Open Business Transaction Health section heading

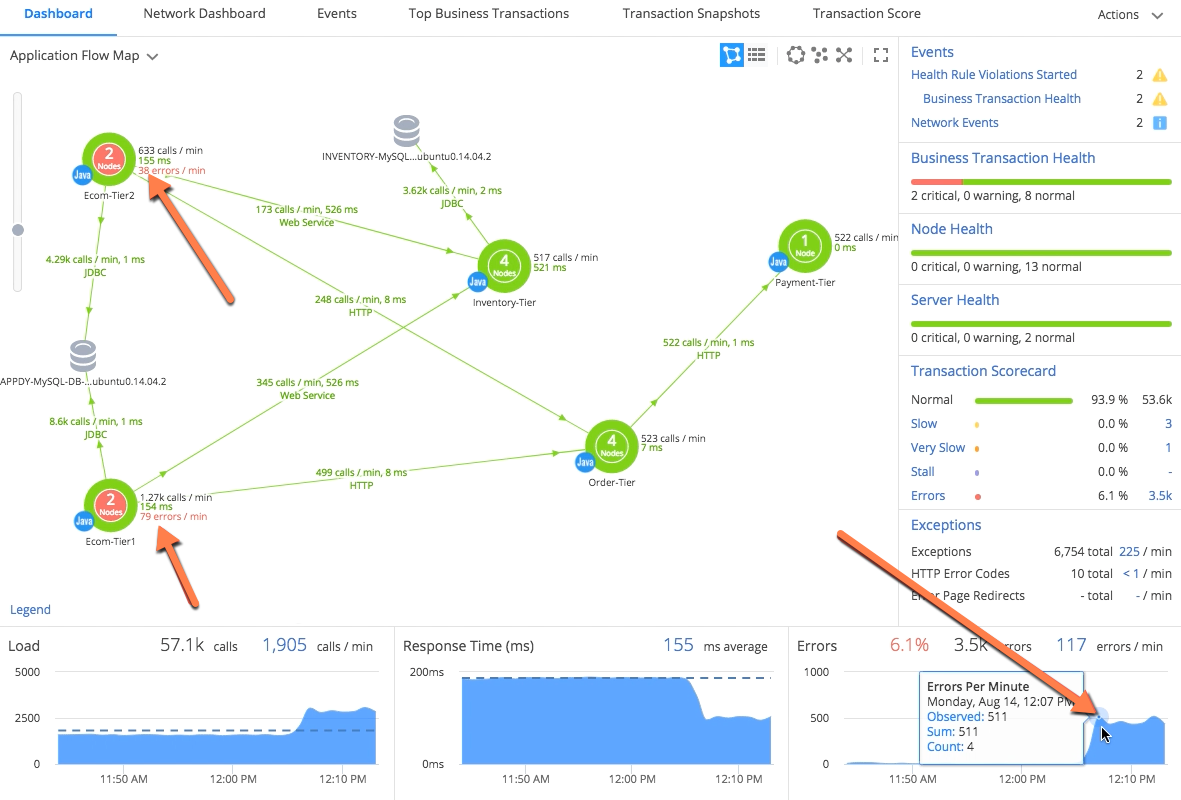coord(1002,158)
